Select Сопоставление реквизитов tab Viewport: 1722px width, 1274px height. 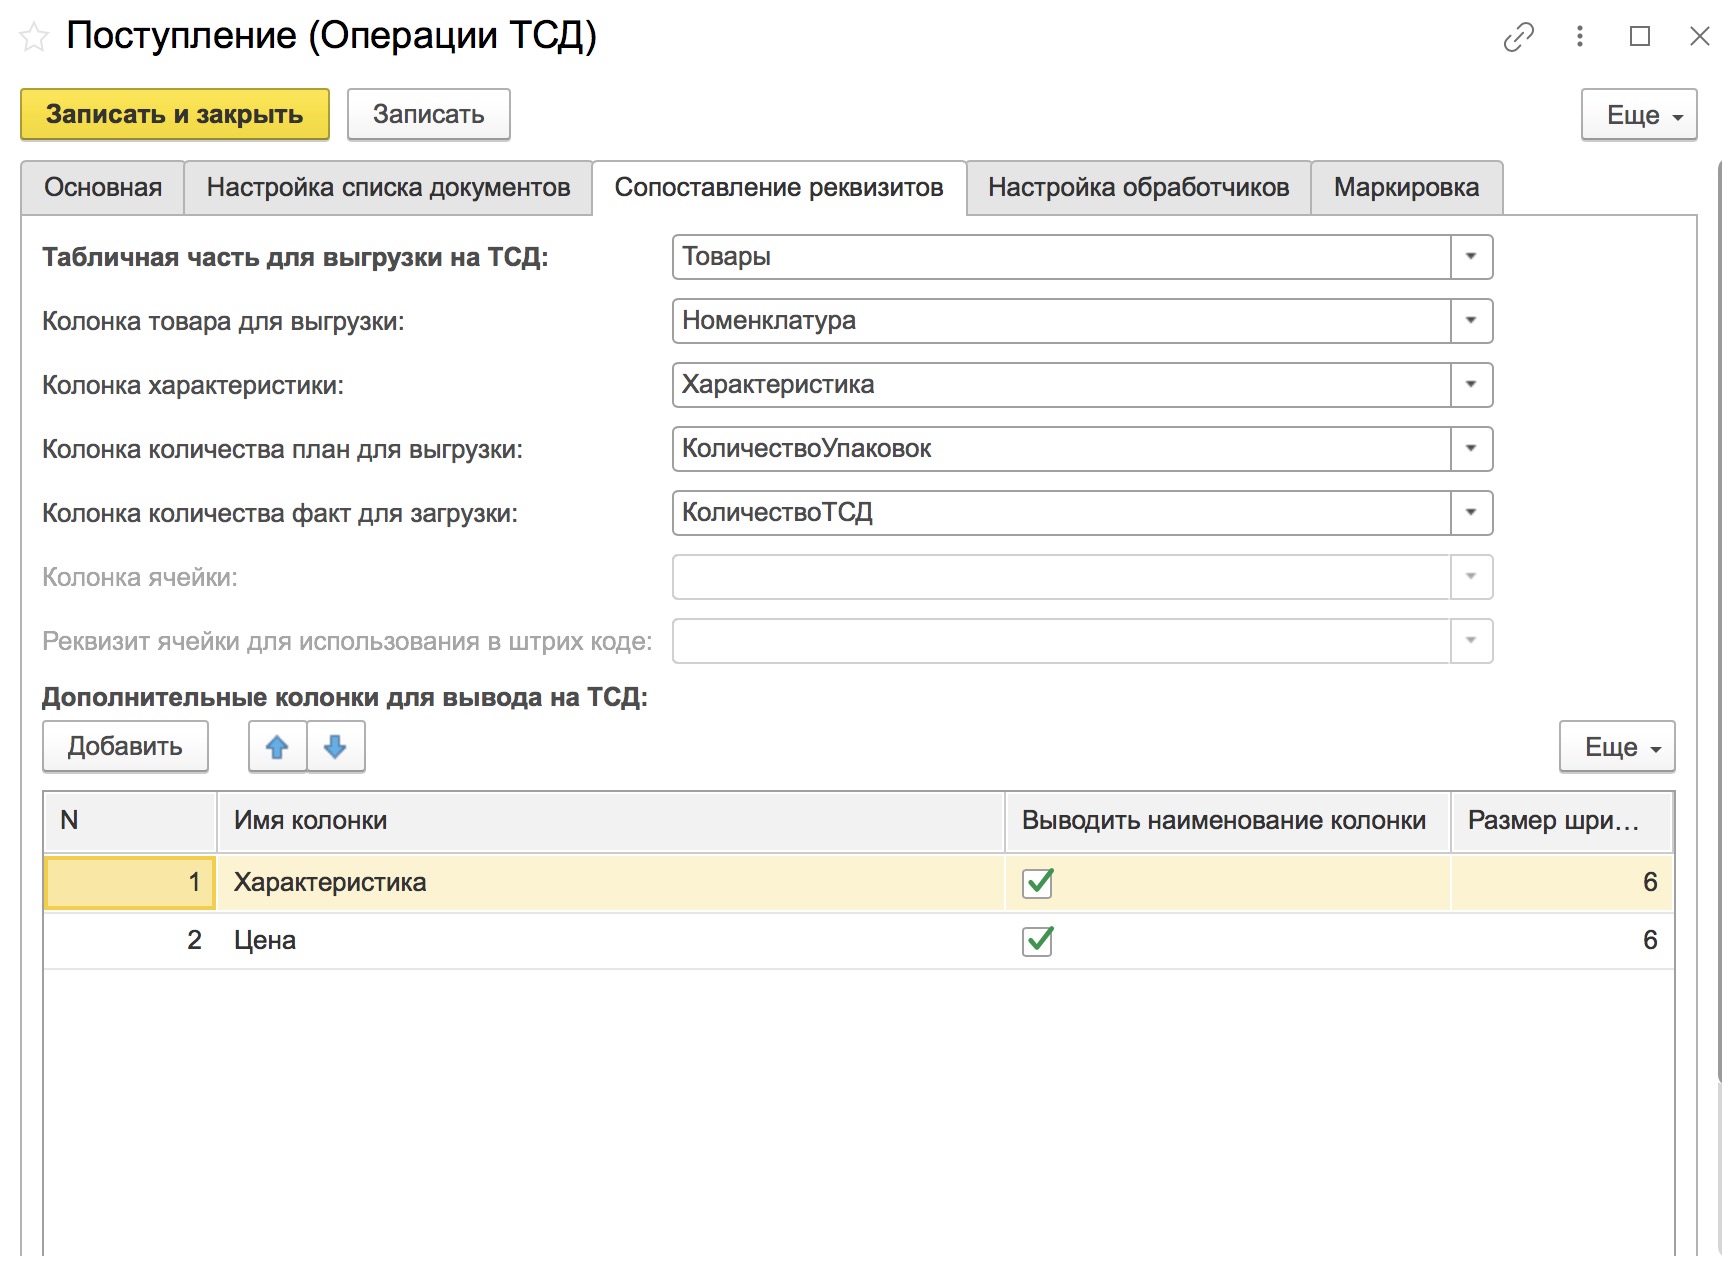[779, 188]
